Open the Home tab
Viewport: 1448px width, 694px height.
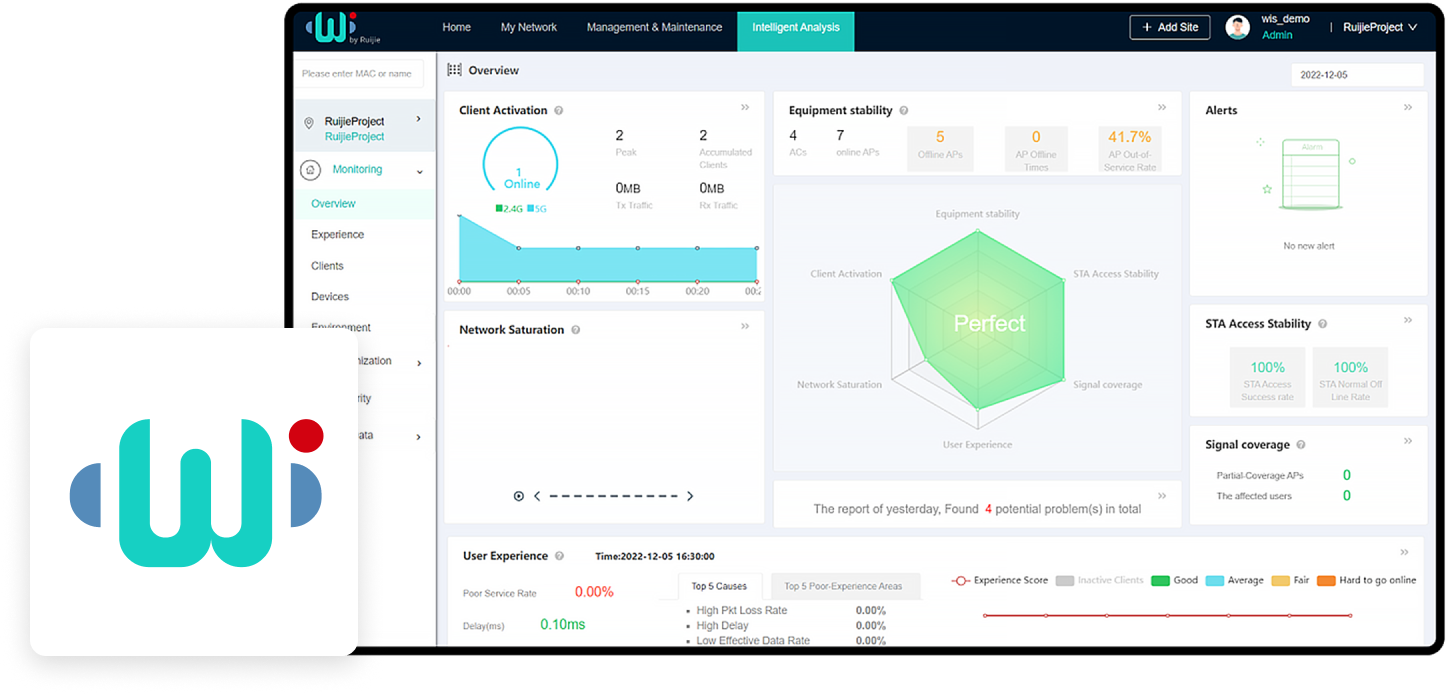click(x=456, y=27)
